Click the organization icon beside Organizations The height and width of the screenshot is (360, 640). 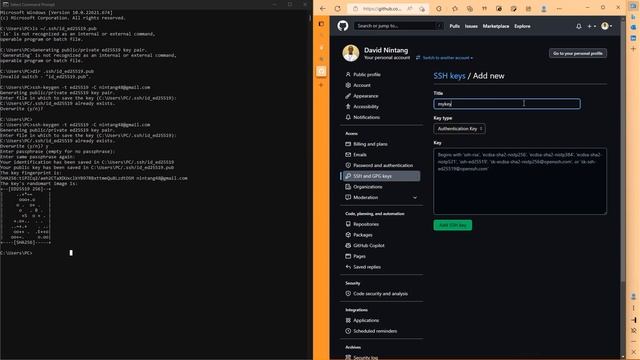pyautogui.click(x=348, y=187)
